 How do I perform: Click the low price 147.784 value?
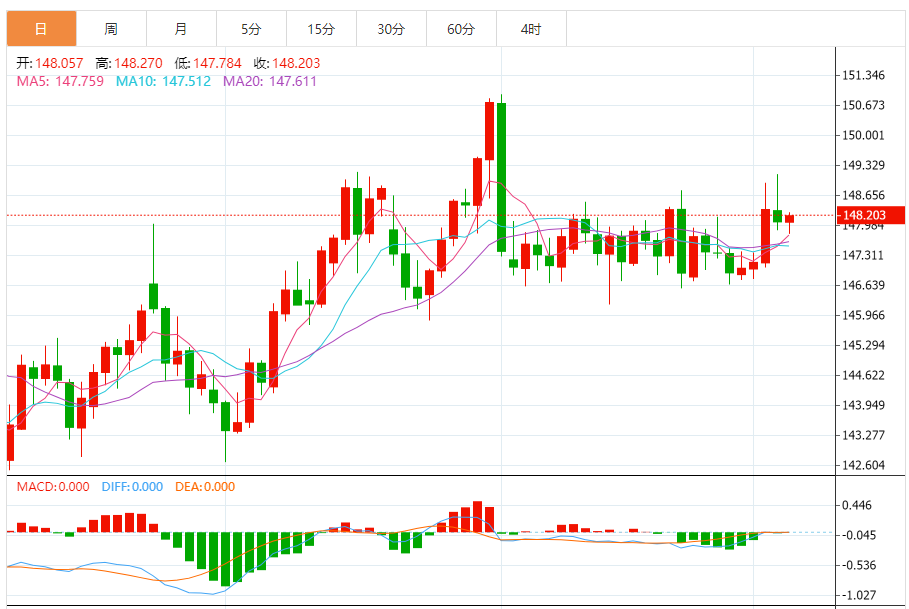(x=217, y=63)
